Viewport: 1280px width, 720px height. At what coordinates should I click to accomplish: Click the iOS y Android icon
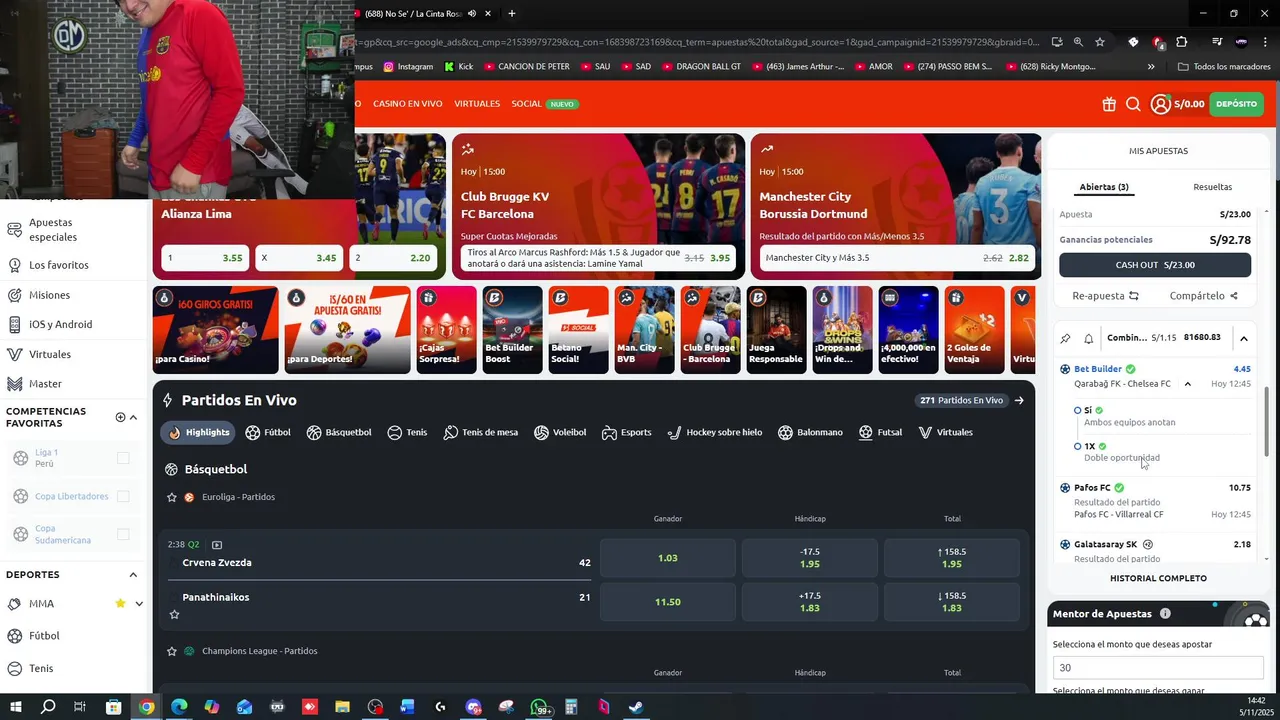[14, 325]
